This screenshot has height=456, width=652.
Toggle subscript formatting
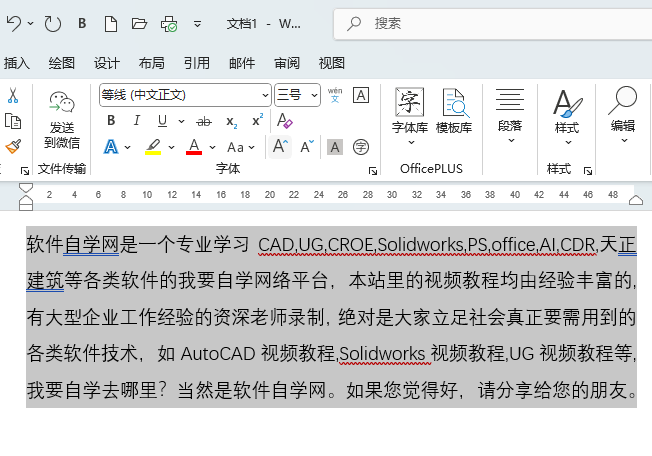click(x=232, y=121)
